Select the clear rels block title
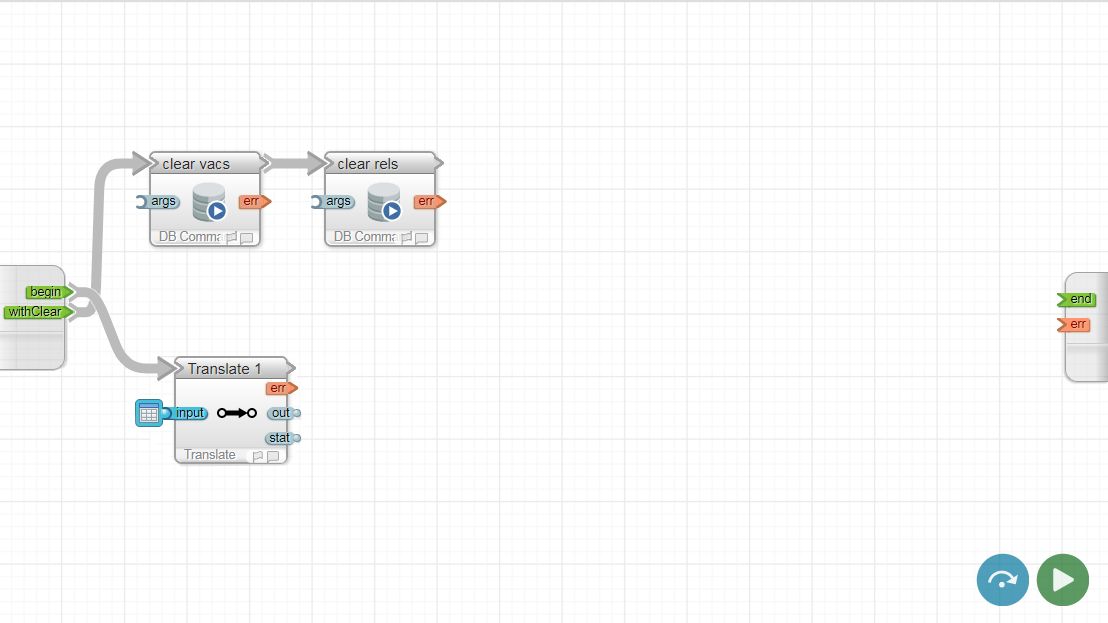 point(368,164)
